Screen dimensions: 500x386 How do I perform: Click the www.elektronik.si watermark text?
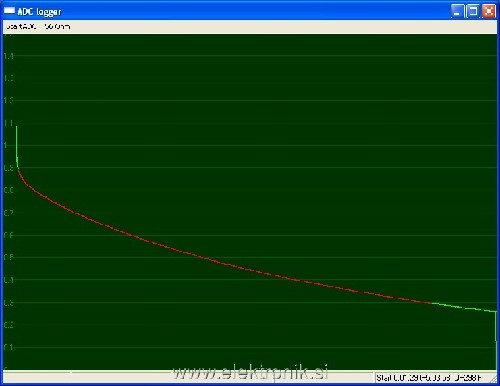[251, 372]
